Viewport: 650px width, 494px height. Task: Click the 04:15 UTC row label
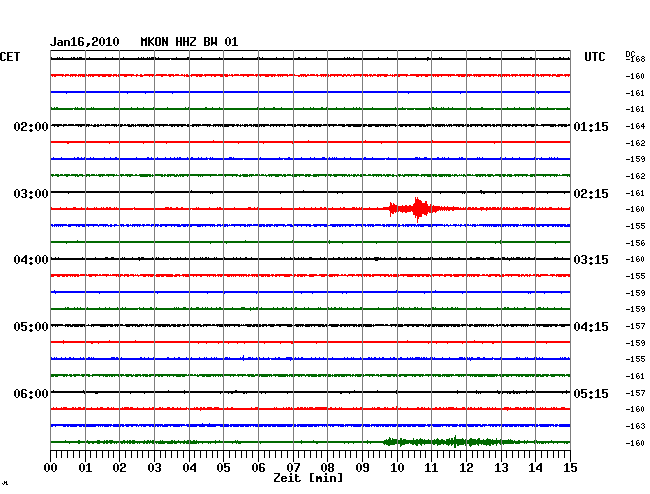(591, 327)
